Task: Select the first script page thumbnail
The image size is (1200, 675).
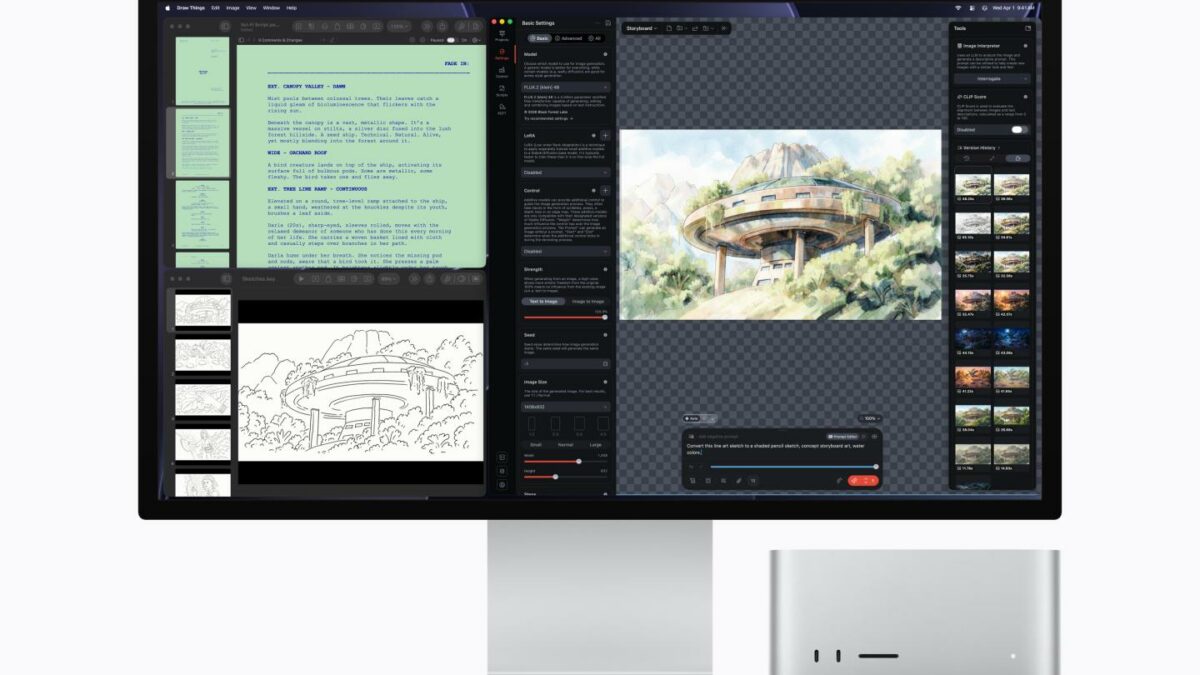Action: tap(202, 71)
